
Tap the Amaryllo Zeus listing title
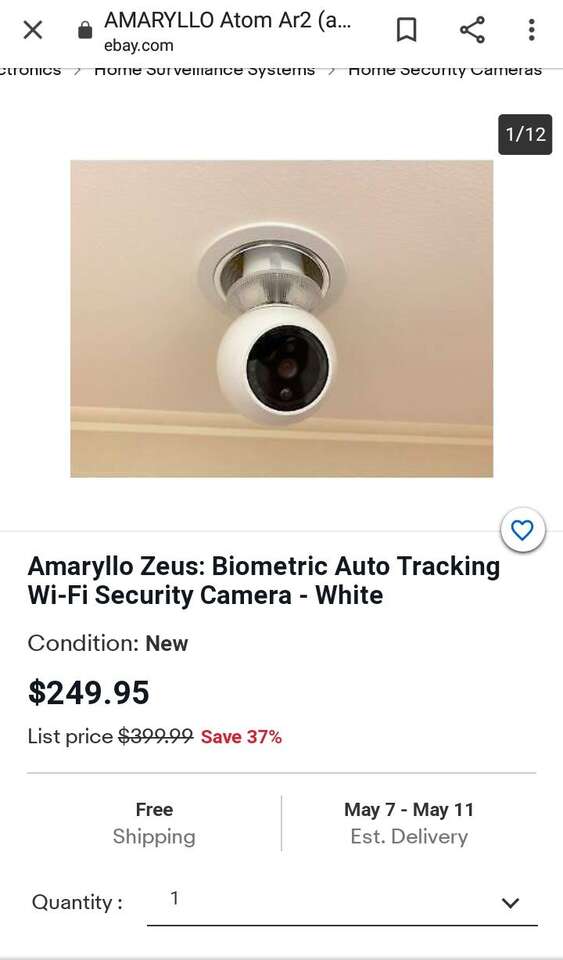tap(264, 580)
